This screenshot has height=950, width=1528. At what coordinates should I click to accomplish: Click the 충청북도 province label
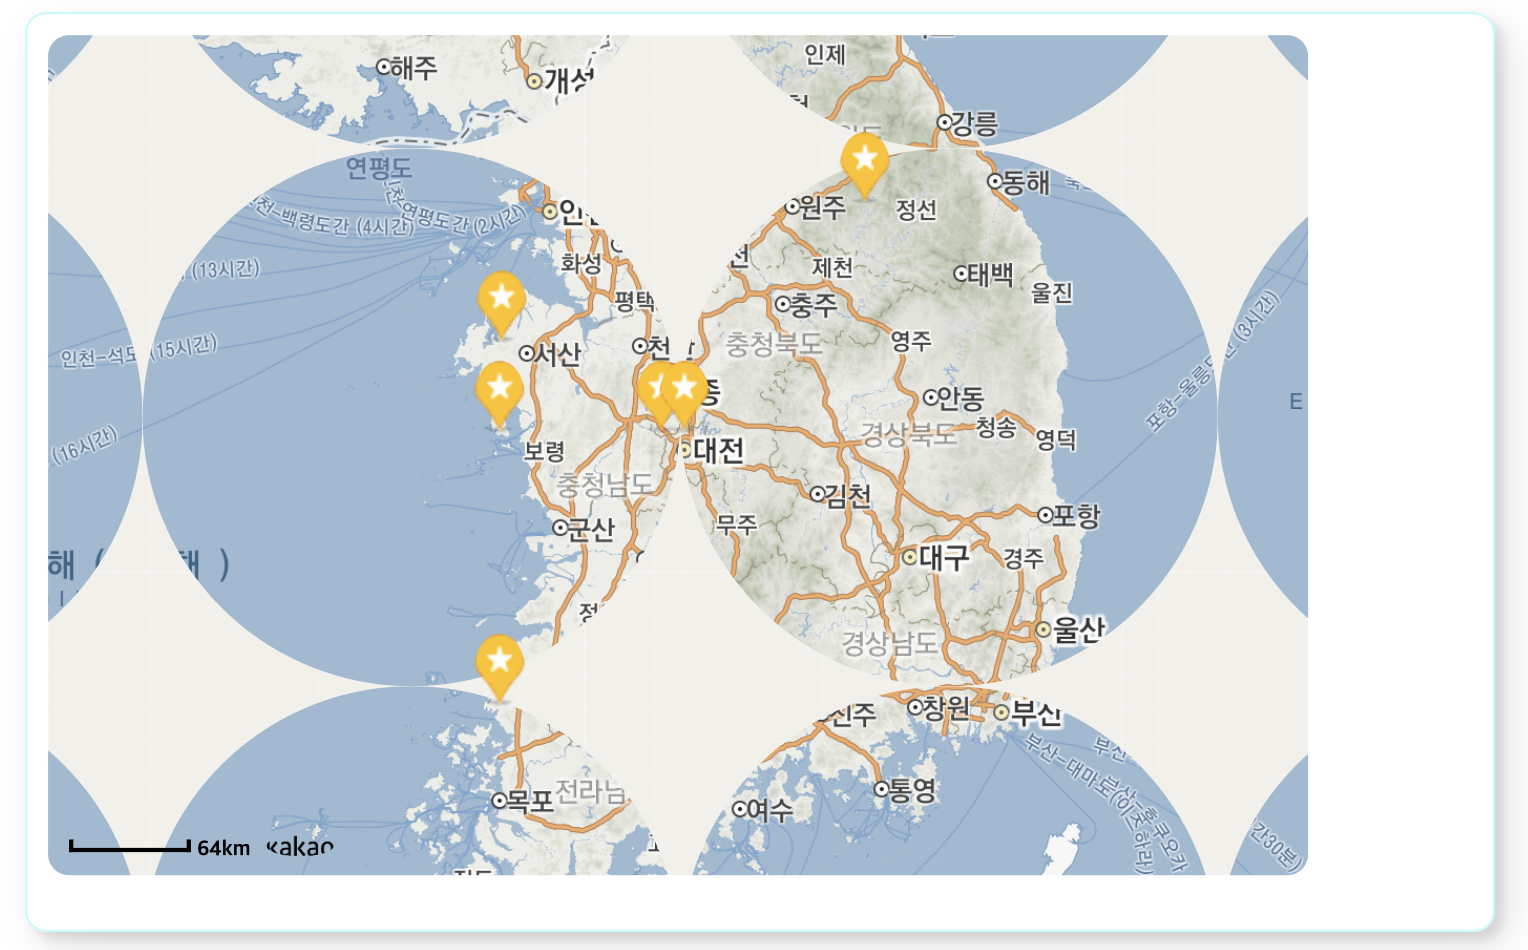pos(774,345)
